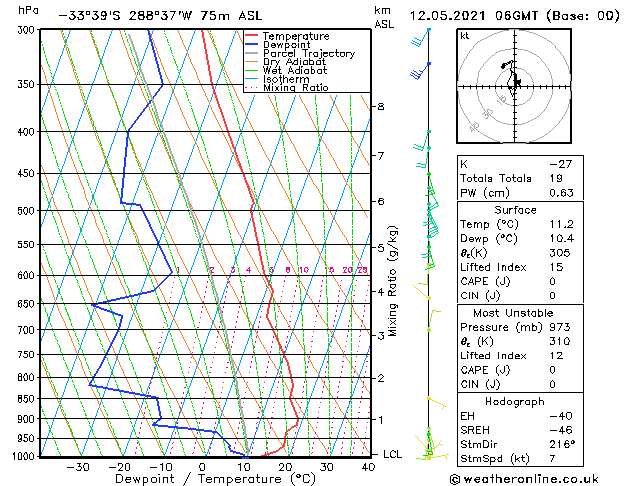Click the 'Dewpoint' legend entry
629x486 pixels.
pyautogui.click(x=286, y=45)
